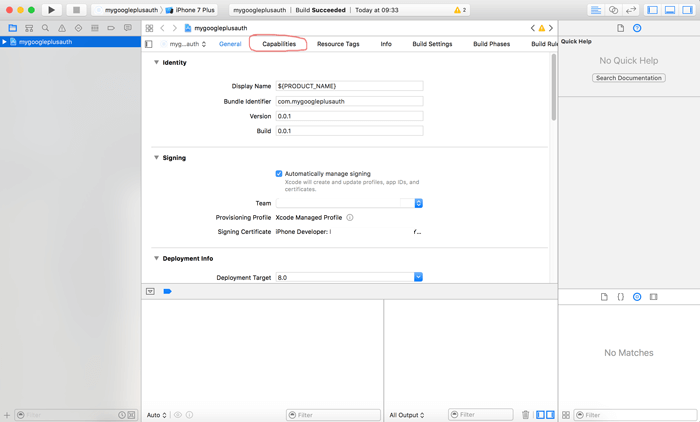Show source-controlled files filter

point(131,415)
